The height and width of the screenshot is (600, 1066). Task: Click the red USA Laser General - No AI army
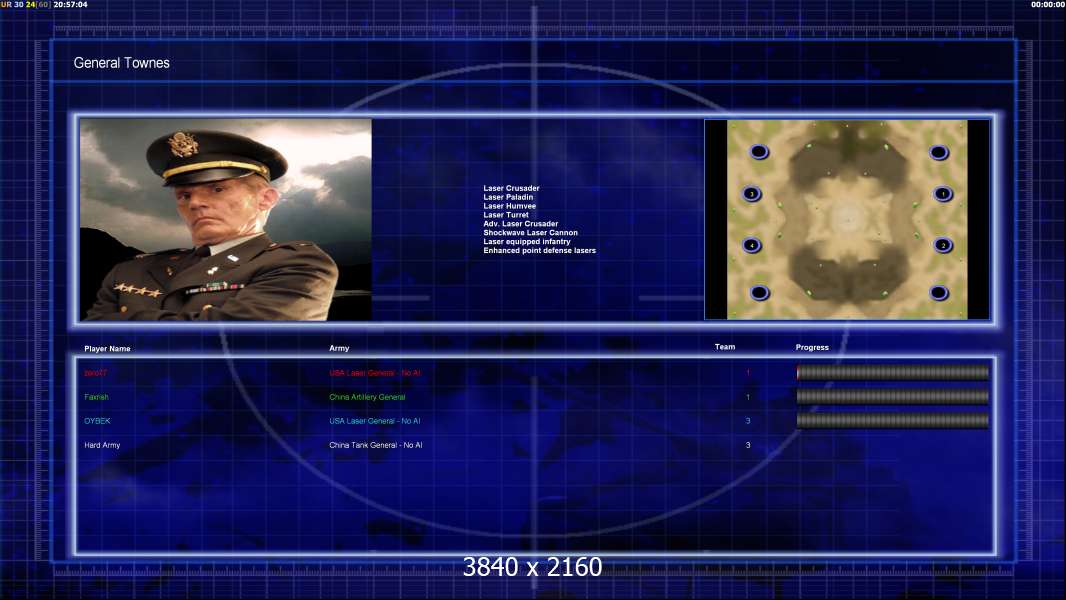click(x=375, y=373)
